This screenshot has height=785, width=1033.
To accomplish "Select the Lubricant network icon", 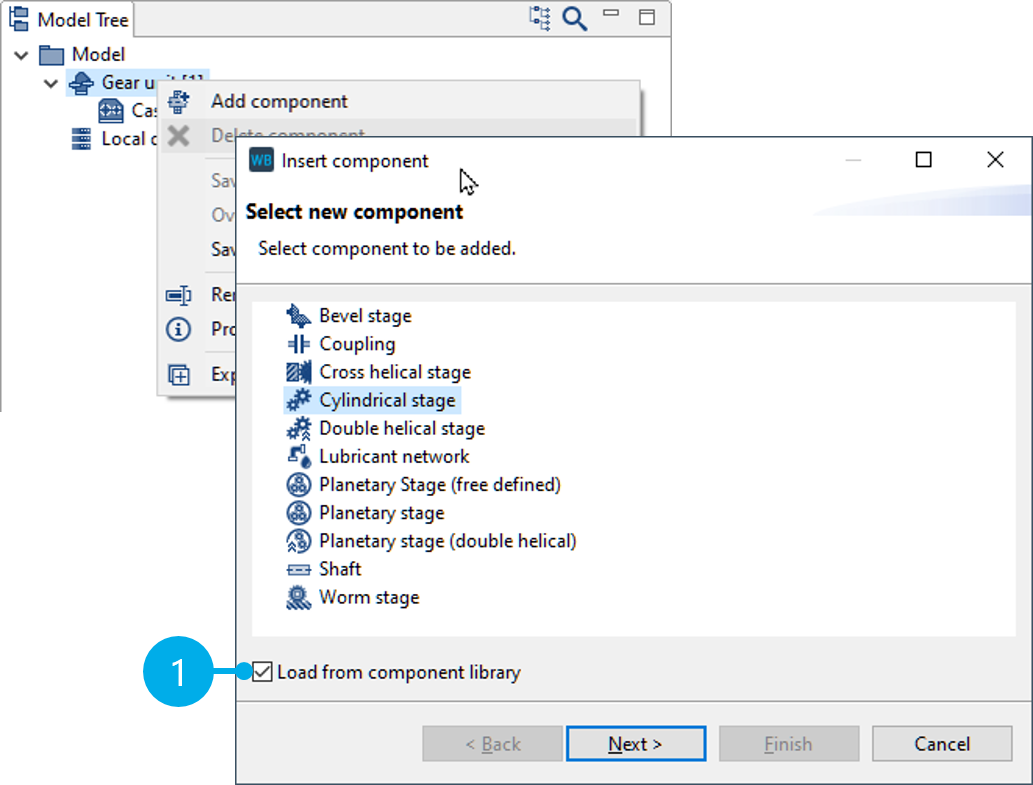I will 298,457.
